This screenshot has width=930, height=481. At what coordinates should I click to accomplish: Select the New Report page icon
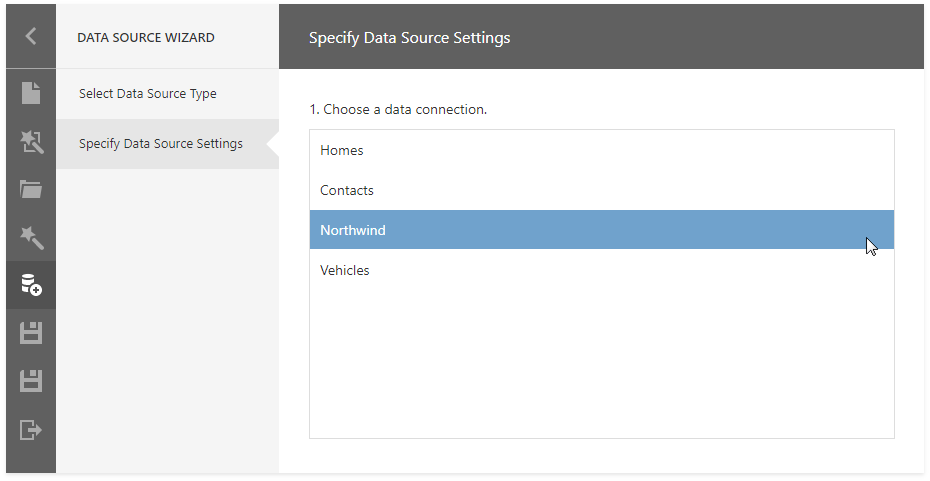[31, 93]
